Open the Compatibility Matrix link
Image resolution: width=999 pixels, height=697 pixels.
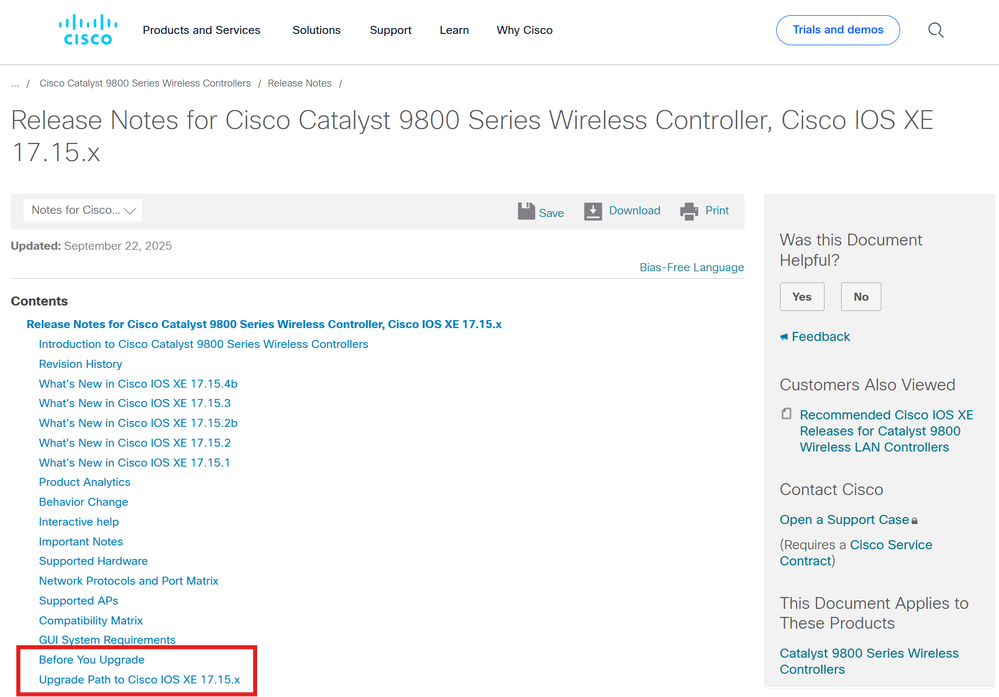(x=91, y=620)
